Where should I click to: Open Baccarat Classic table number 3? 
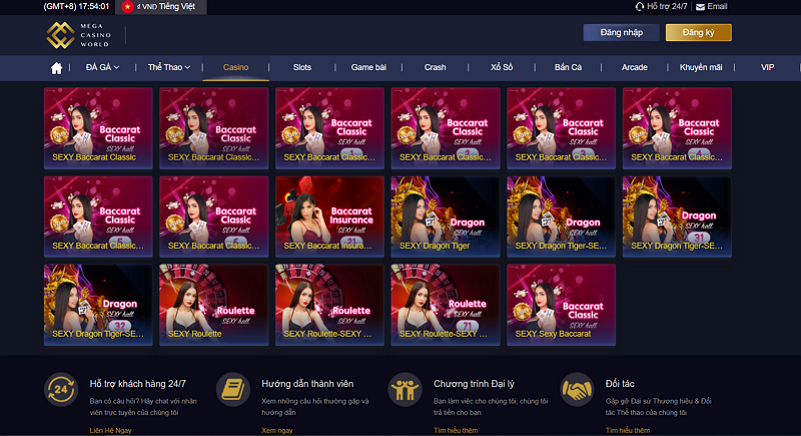pyautogui.click(x=561, y=128)
